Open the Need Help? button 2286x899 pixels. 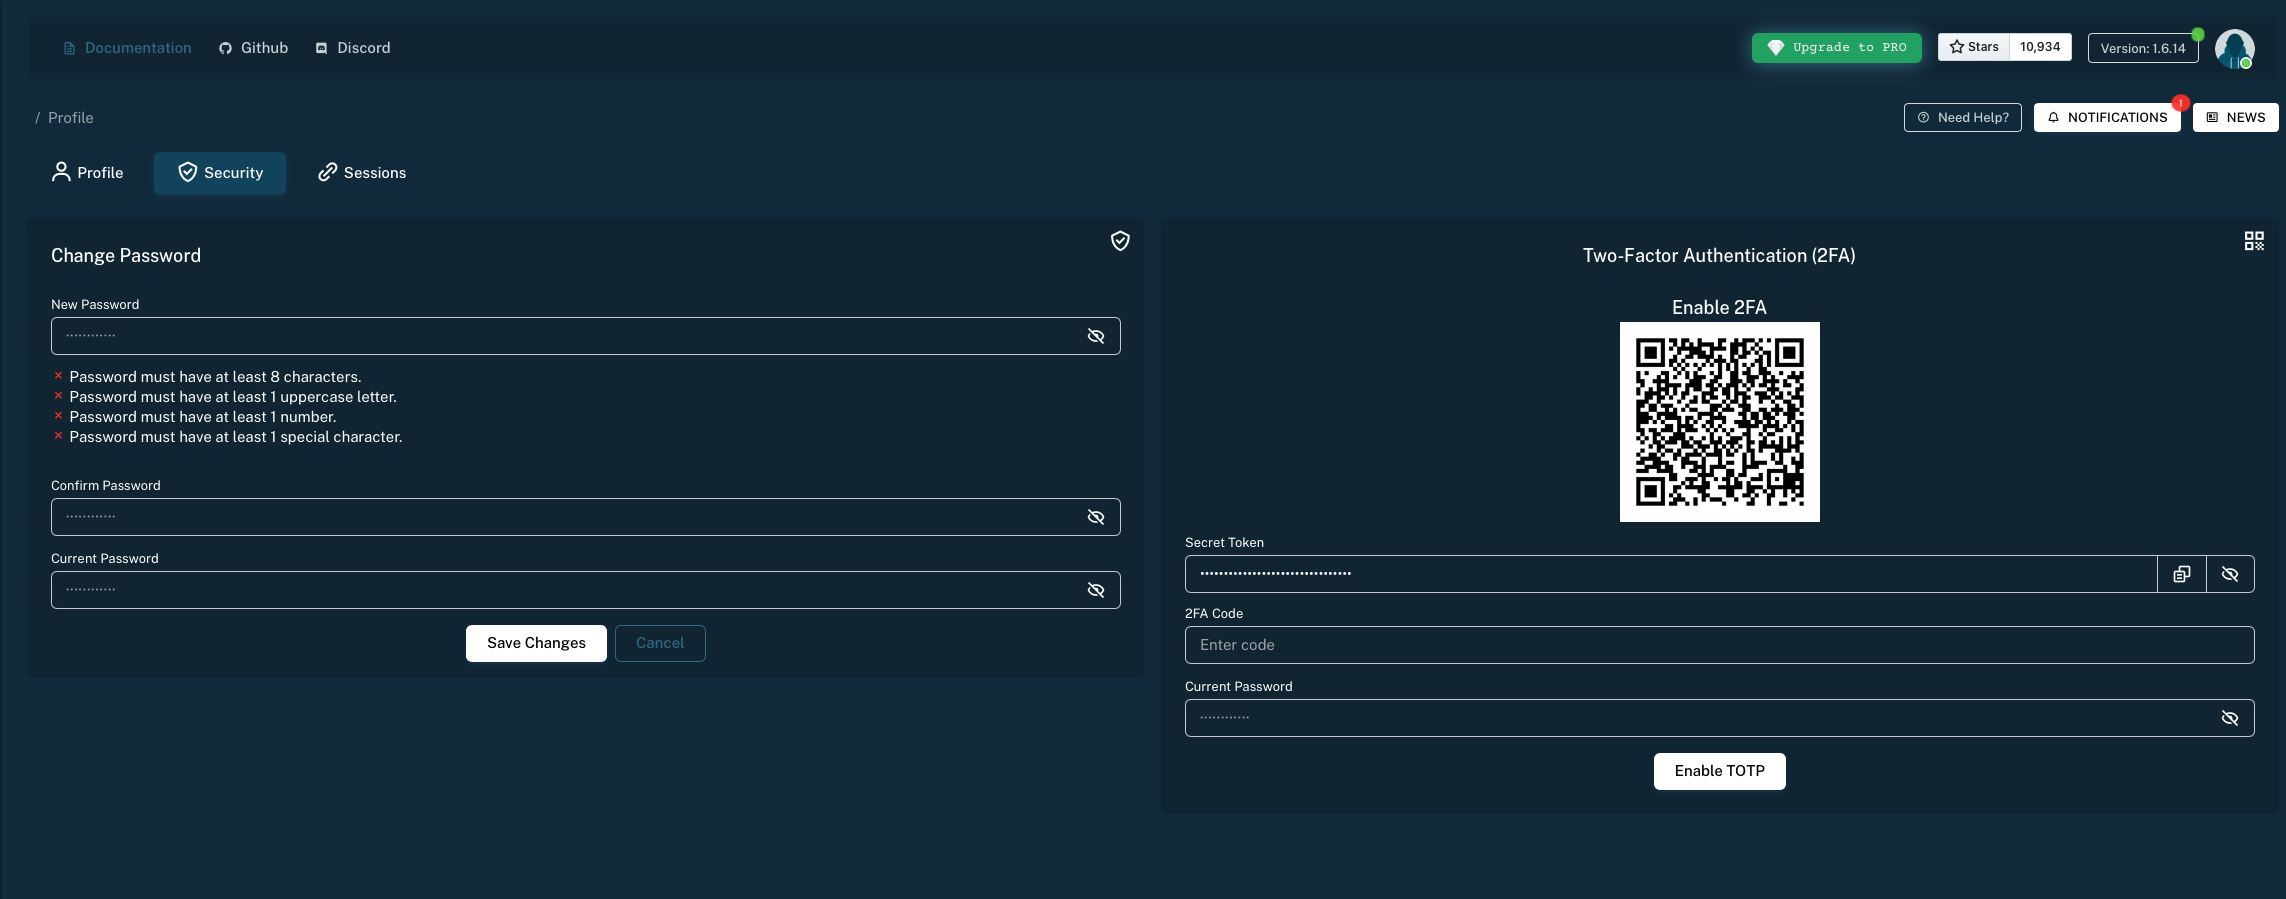(x=1963, y=117)
